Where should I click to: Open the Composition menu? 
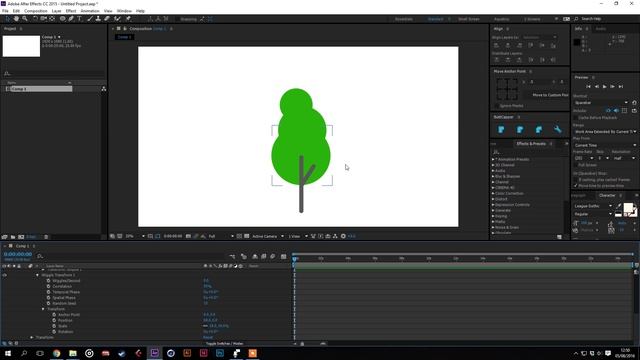(36, 11)
